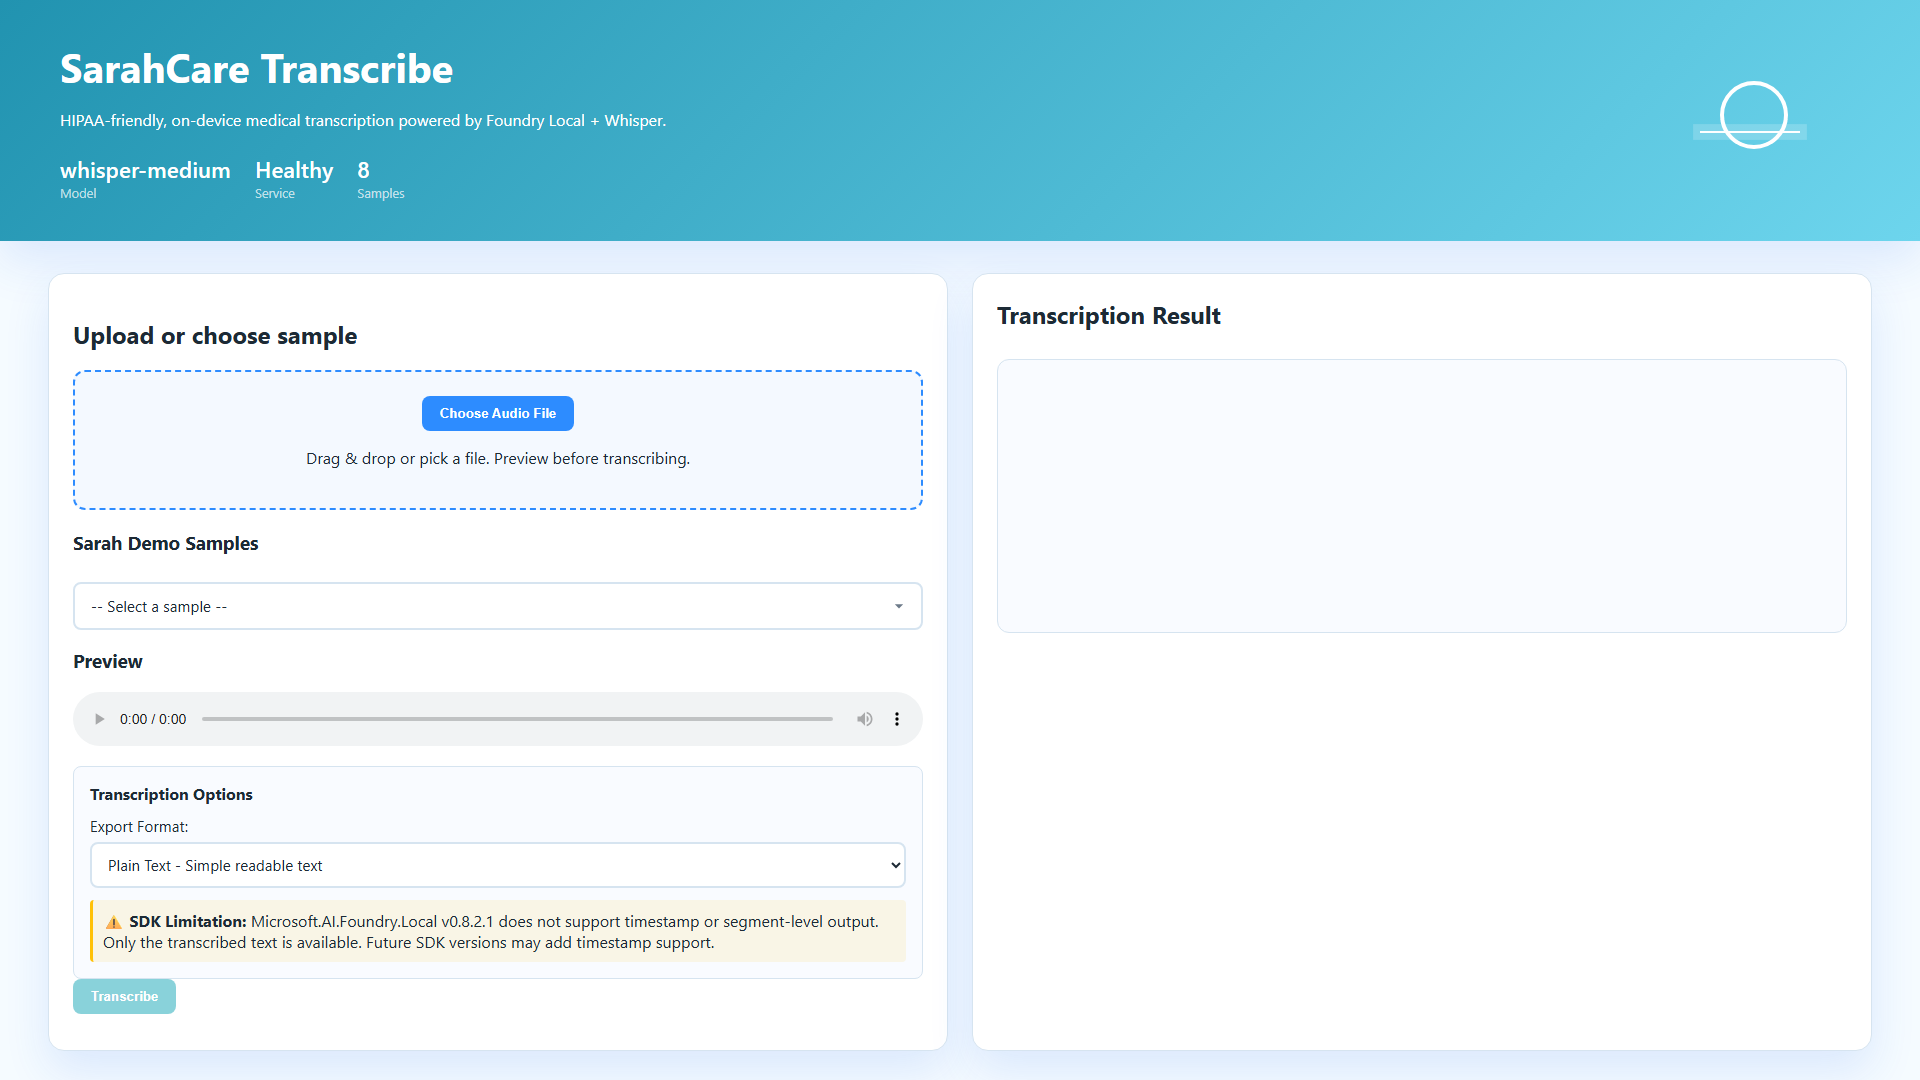Click the whisper-medium model indicator

click(x=145, y=171)
